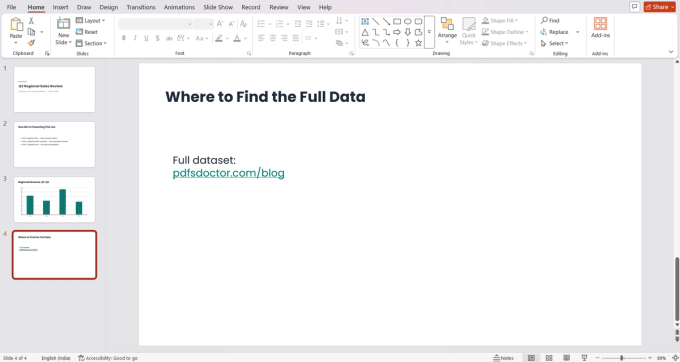Open the Add-ins pane
Viewport: 680px width, 362px height.
point(601,28)
